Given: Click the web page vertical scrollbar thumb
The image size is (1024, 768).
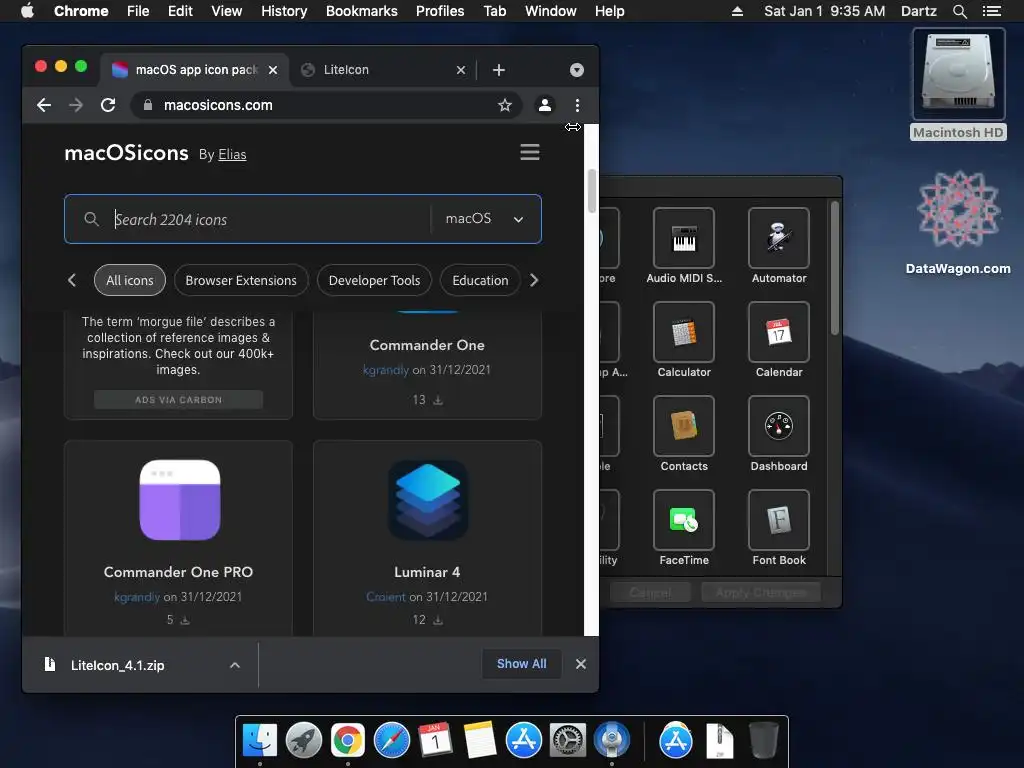Looking at the screenshot, I should [x=592, y=190].
